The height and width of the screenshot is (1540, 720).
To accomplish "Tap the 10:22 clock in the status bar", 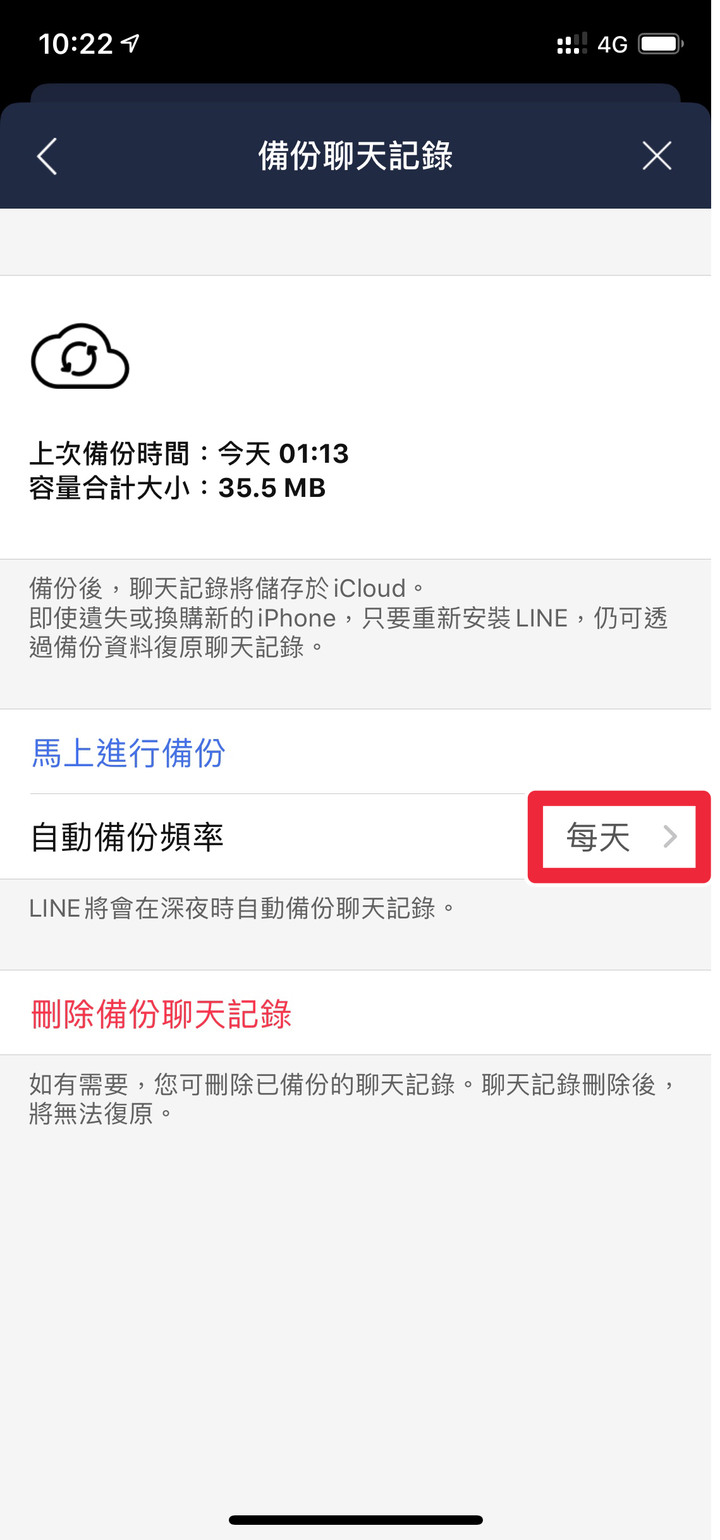I will click(75, 43).
